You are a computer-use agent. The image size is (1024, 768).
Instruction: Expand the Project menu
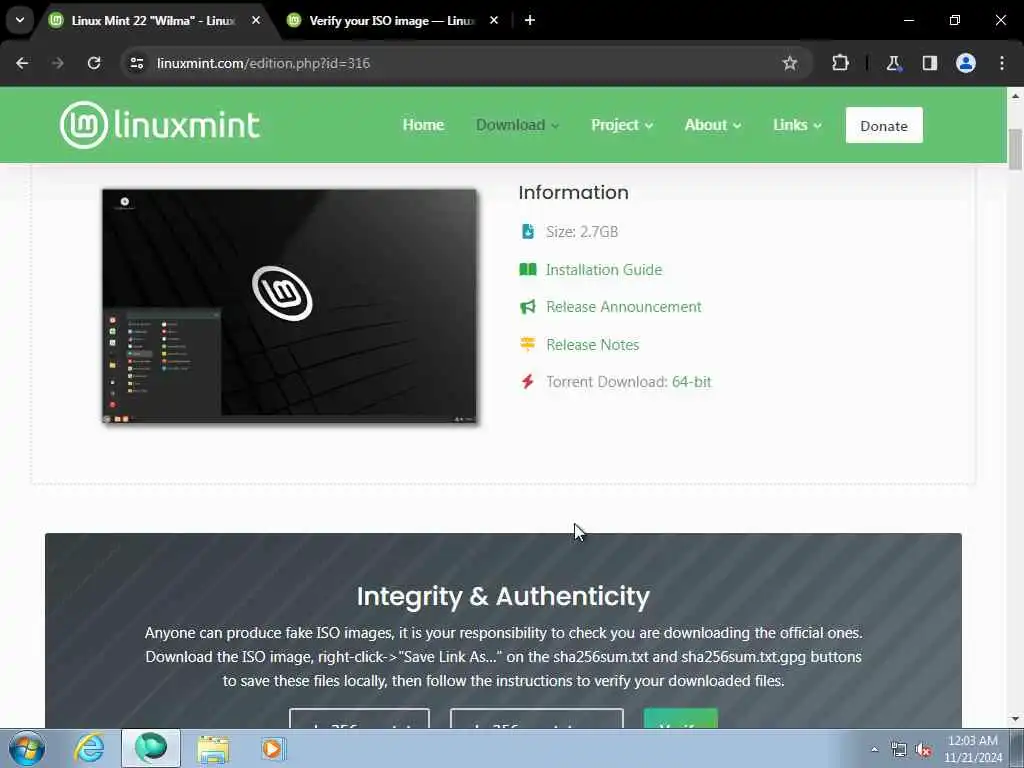[622, 125]
